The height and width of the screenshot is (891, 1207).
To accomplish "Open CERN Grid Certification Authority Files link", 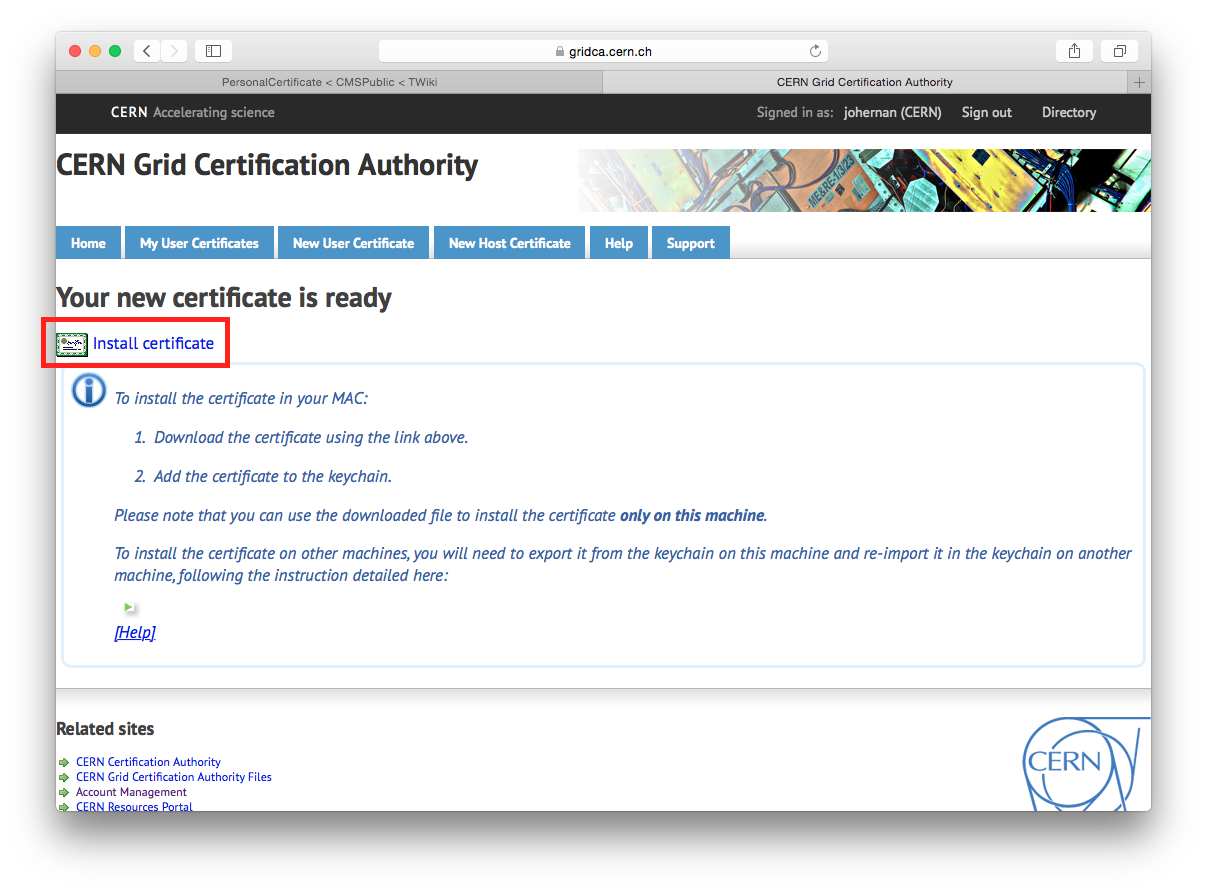I will click(174, 777).
